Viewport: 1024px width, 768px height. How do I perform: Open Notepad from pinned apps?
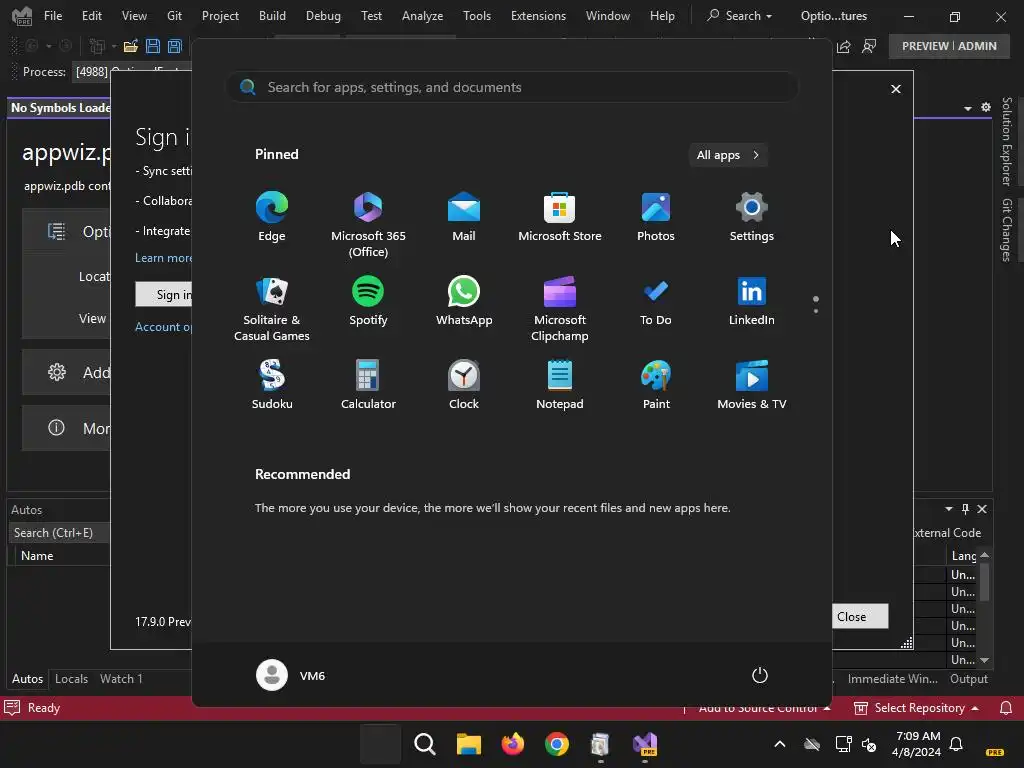[x=560, y=385]
